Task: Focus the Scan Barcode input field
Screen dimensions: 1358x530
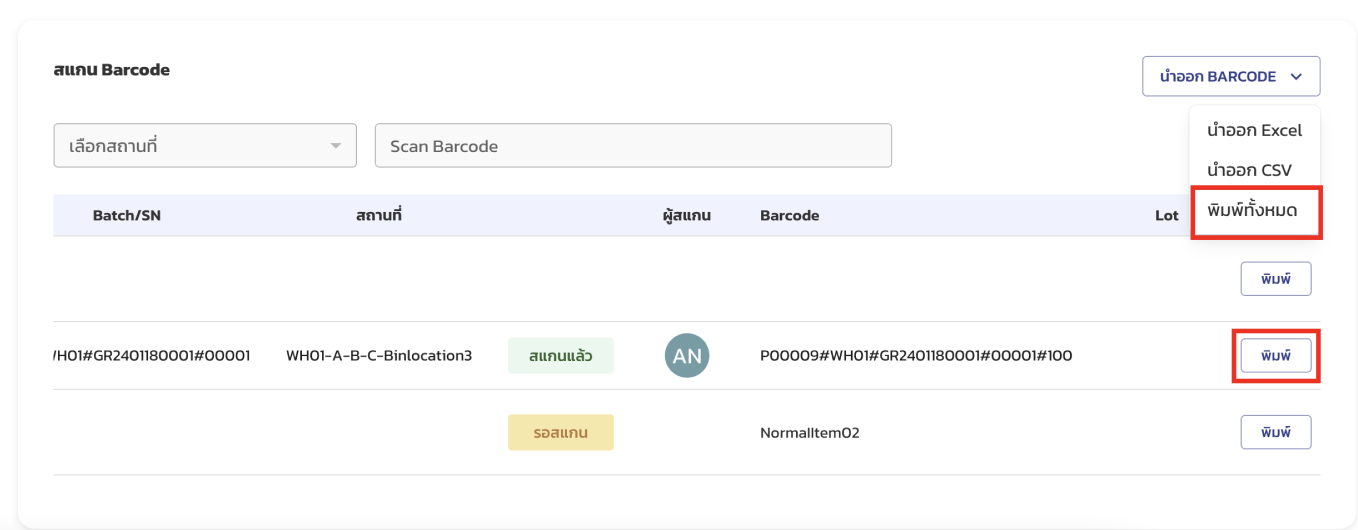Action: point(632,146)
